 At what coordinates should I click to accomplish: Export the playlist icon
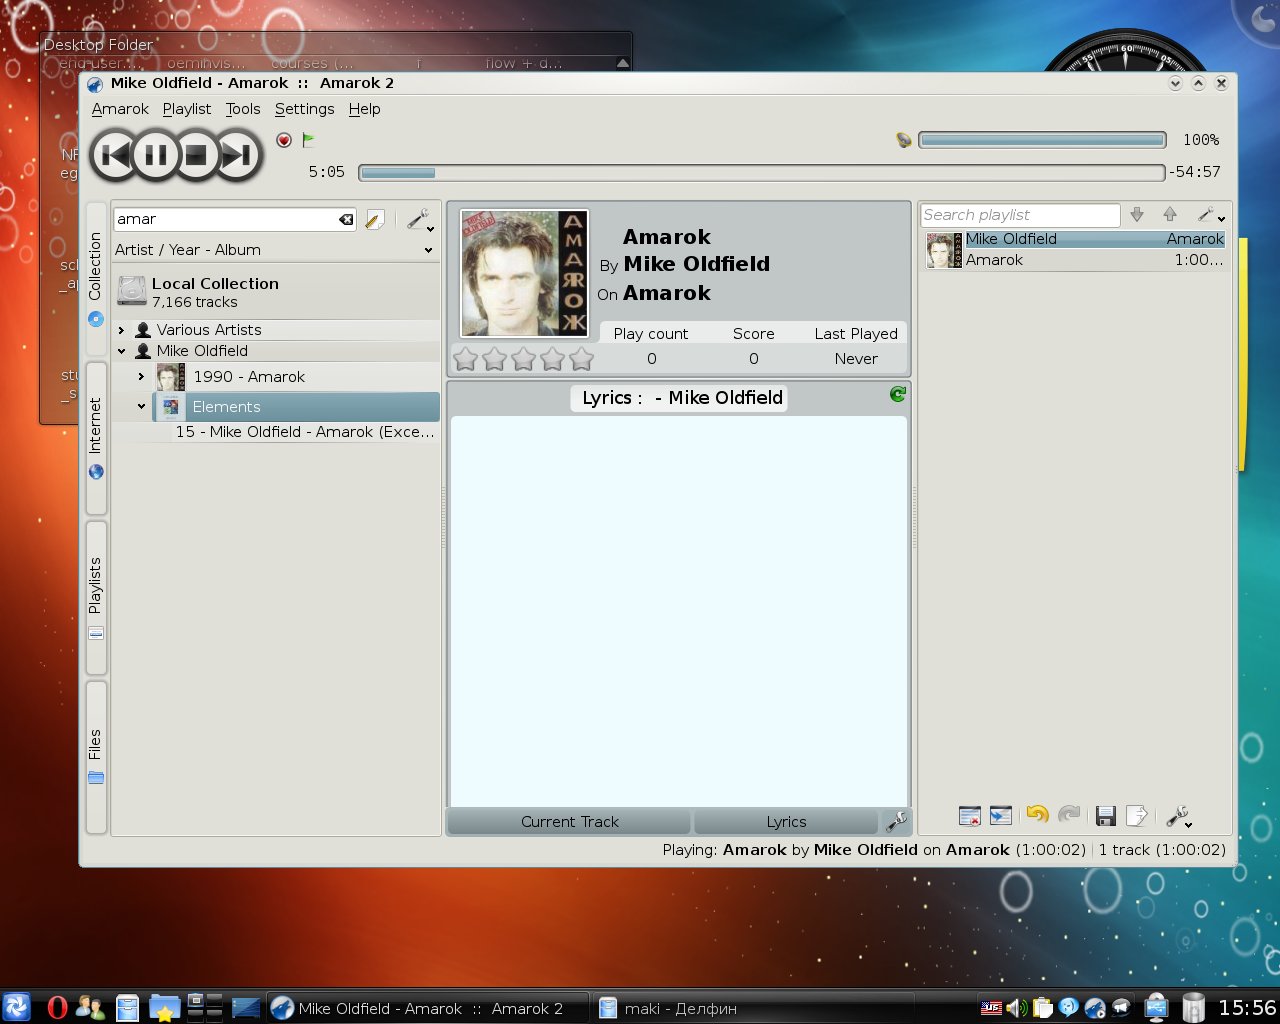(1137, 816)
